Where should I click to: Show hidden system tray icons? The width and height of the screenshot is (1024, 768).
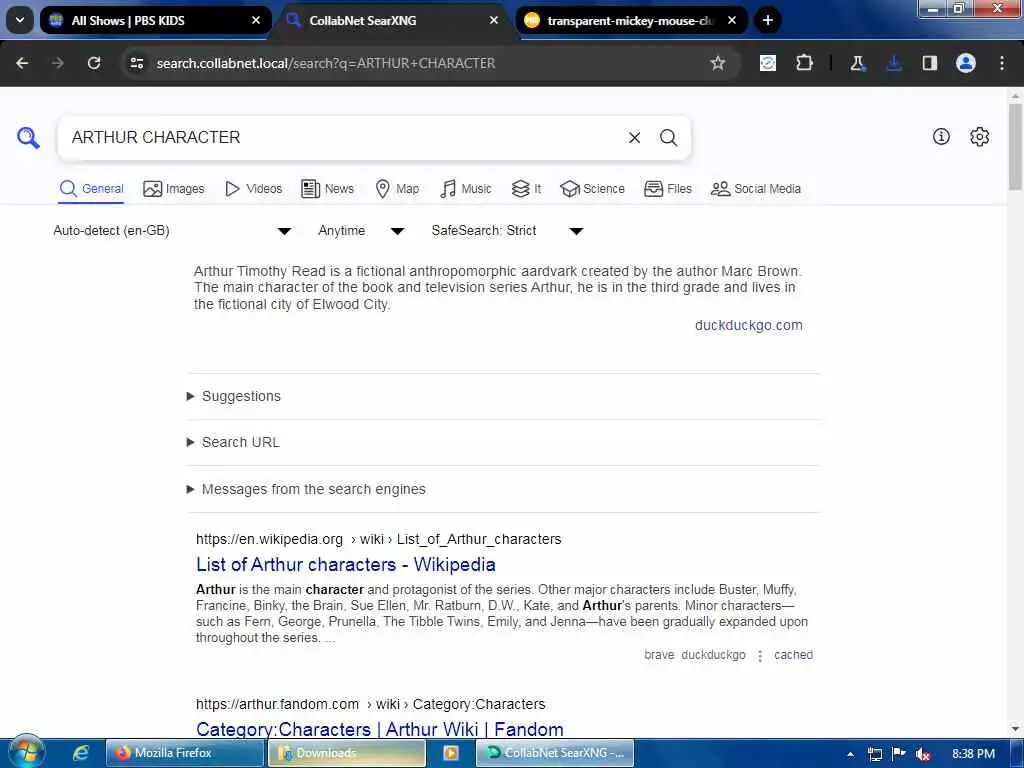point(850,754)
